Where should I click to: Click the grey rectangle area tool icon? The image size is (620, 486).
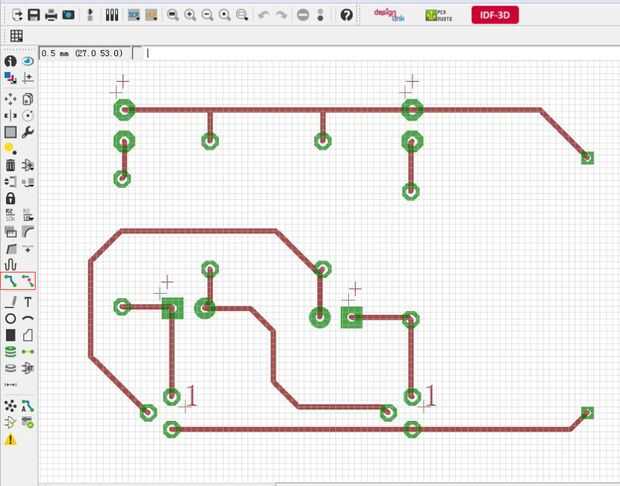point(11,132)
